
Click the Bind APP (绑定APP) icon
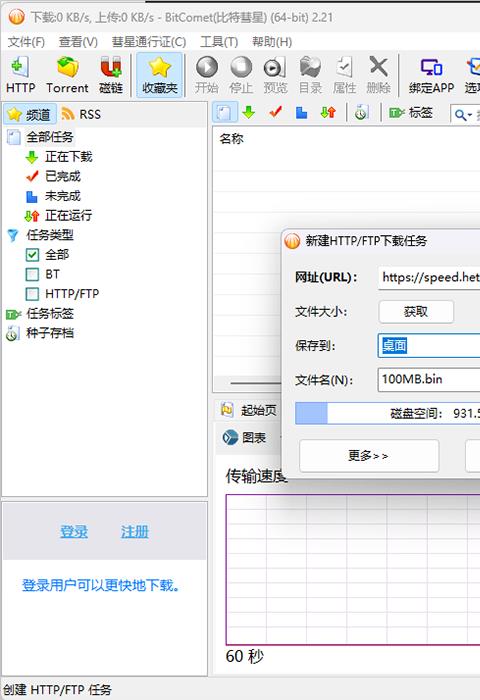431,75
